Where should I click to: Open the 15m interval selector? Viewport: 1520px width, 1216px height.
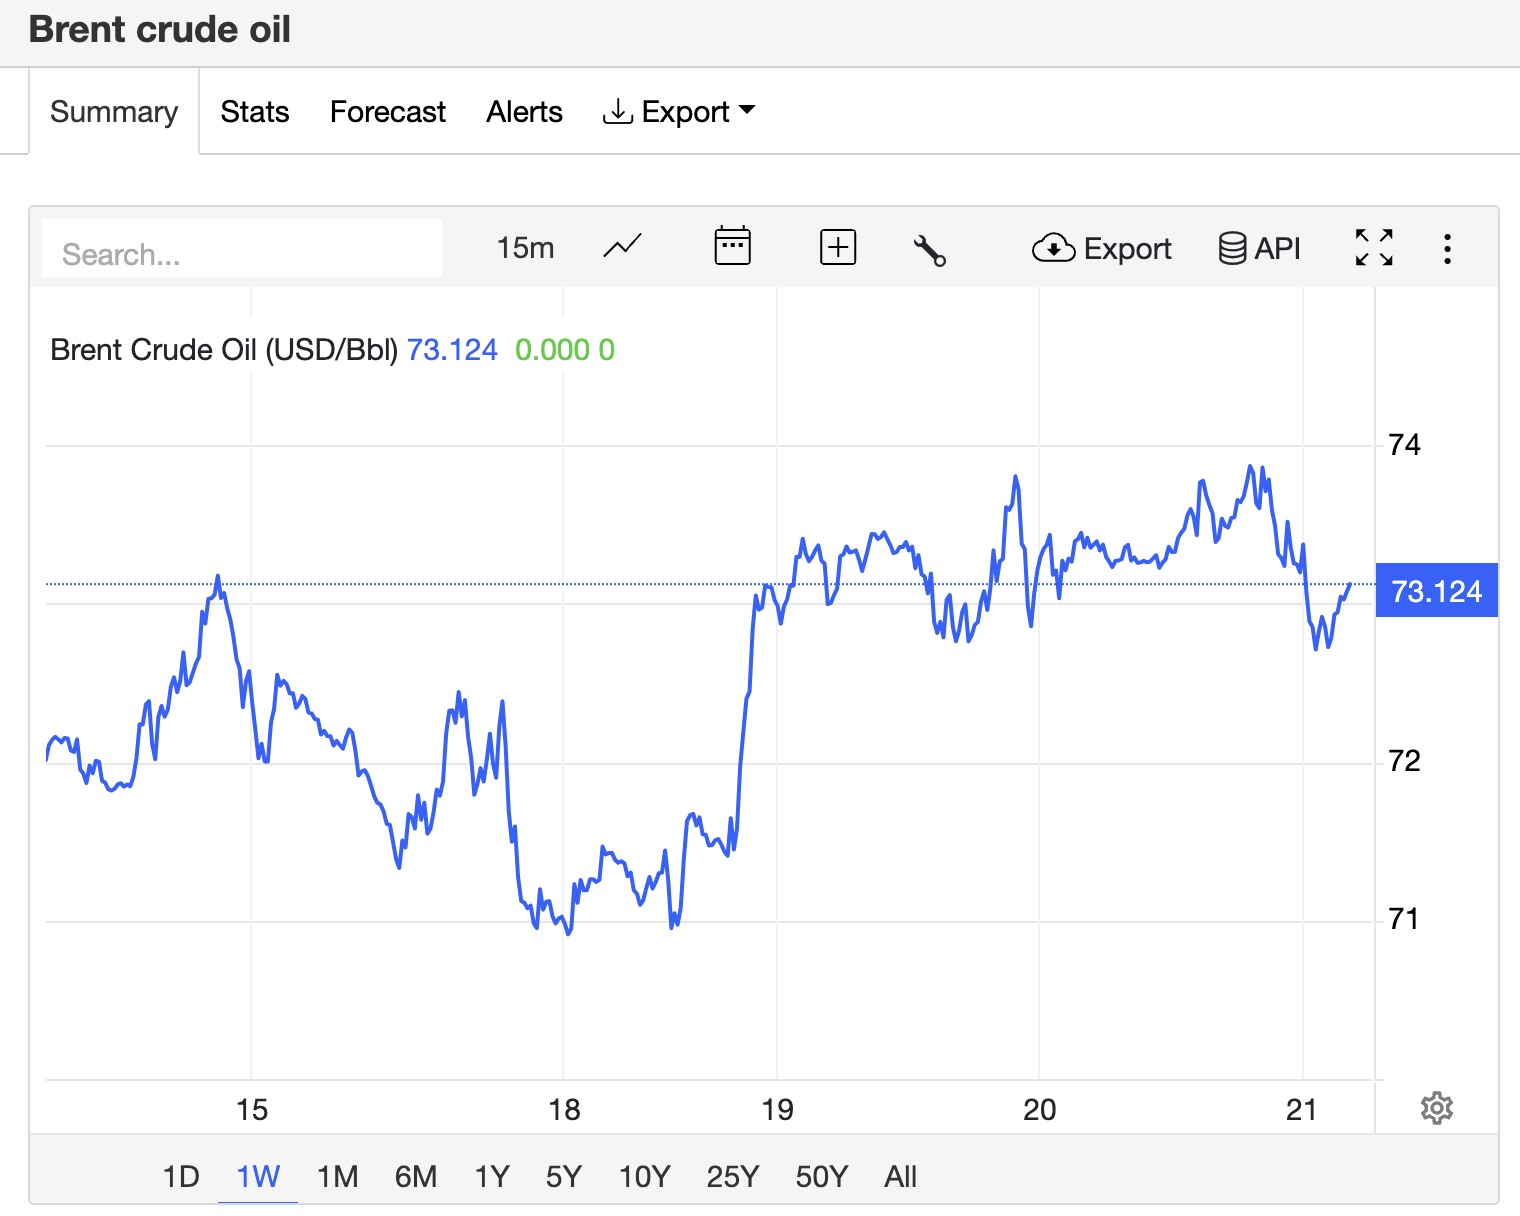click(x=525, y=247)
